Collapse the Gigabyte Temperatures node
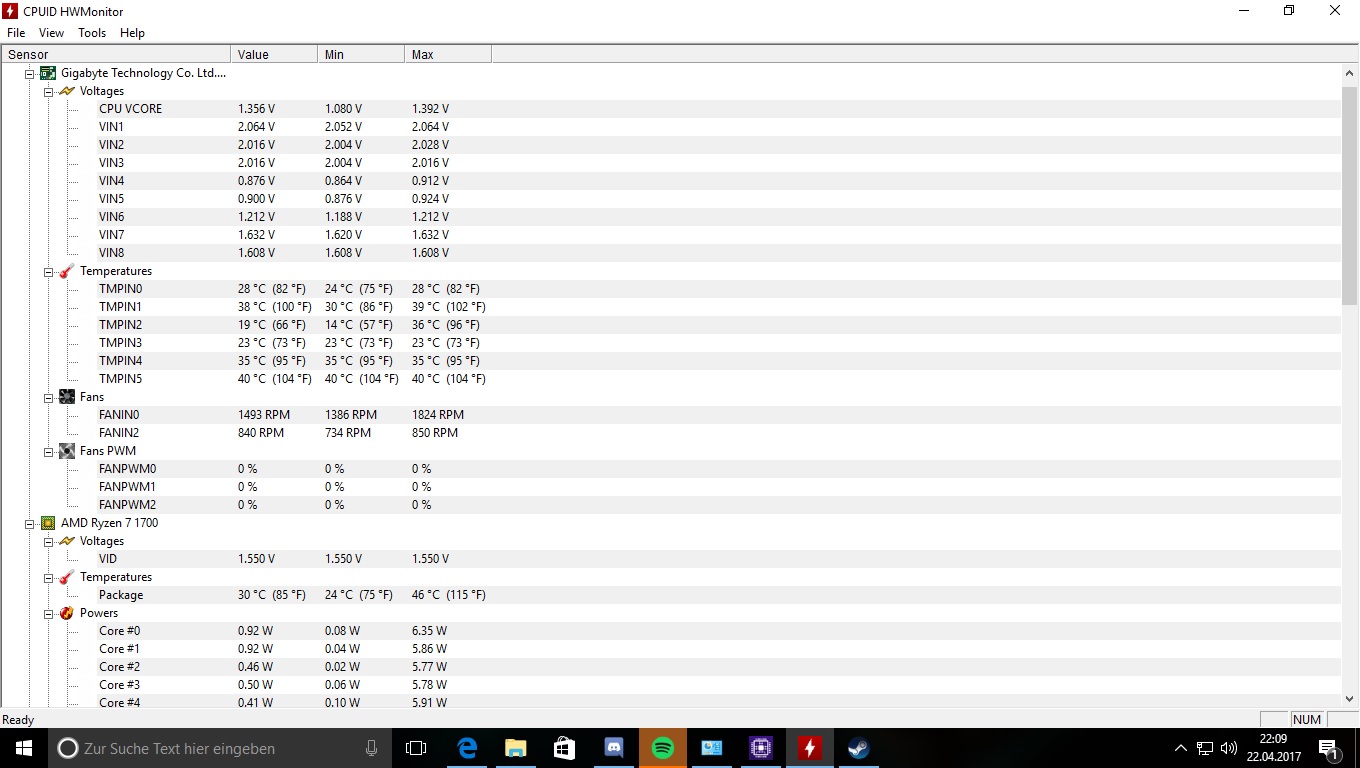 pos(49,271)
